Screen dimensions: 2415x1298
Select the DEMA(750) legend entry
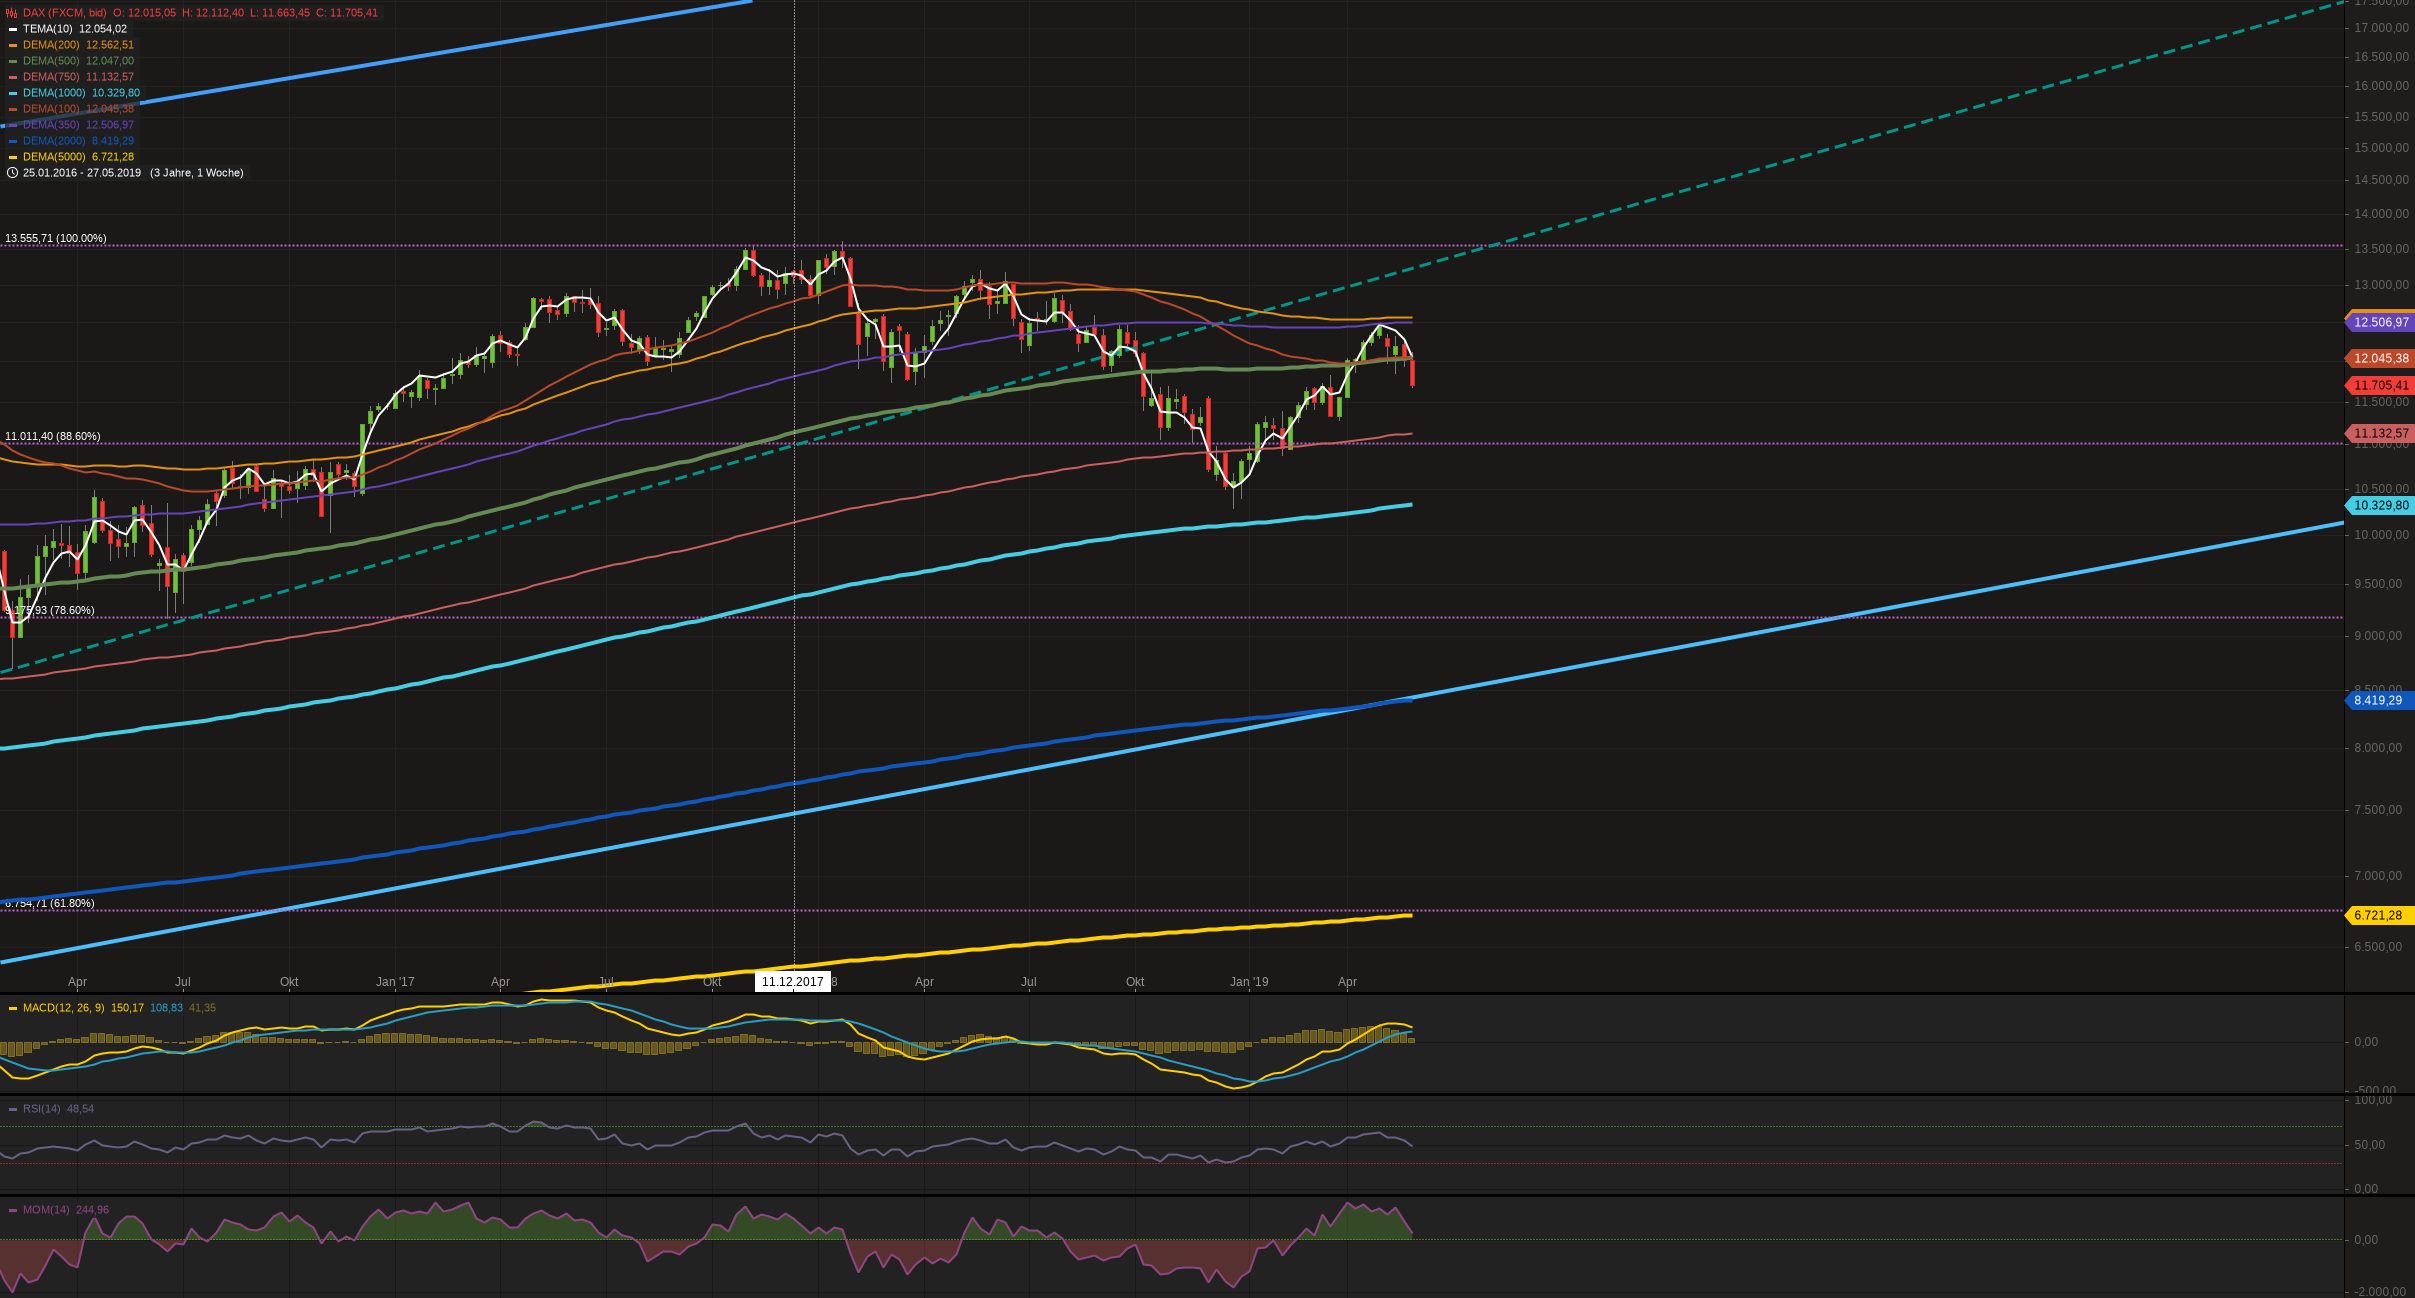tap(51, 77)
